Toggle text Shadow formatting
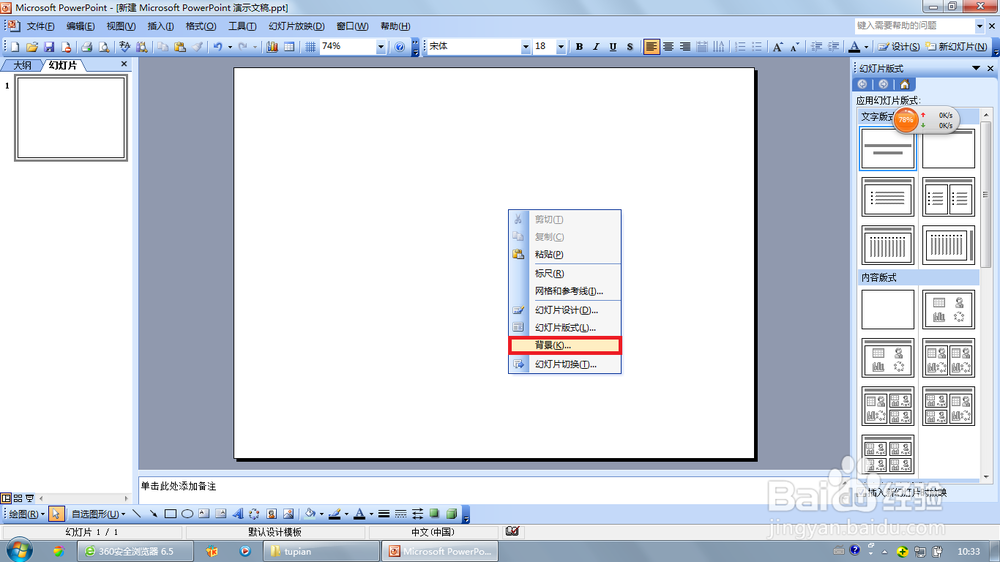The image size is (1000, 562). 629,47
